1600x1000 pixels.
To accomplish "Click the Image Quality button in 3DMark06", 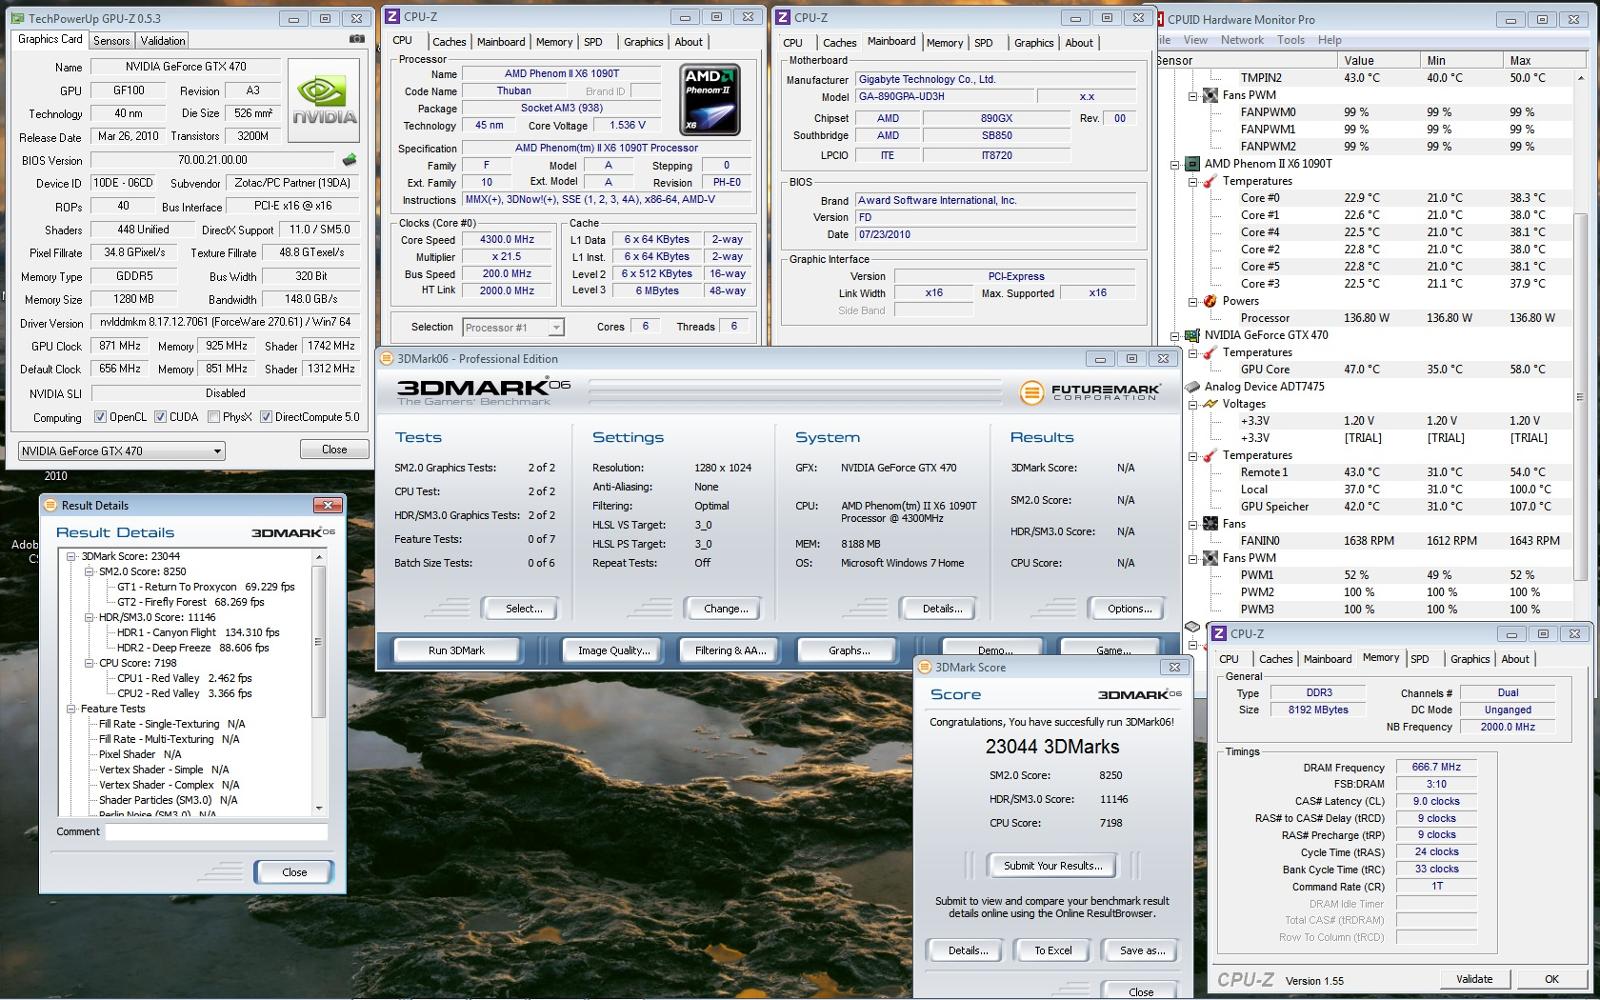I will (613, 650).
